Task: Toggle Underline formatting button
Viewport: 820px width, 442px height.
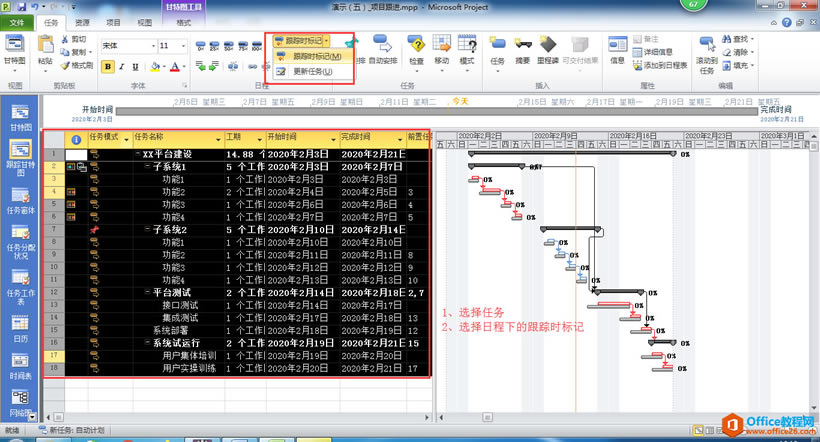Action: tap(136, 67)
